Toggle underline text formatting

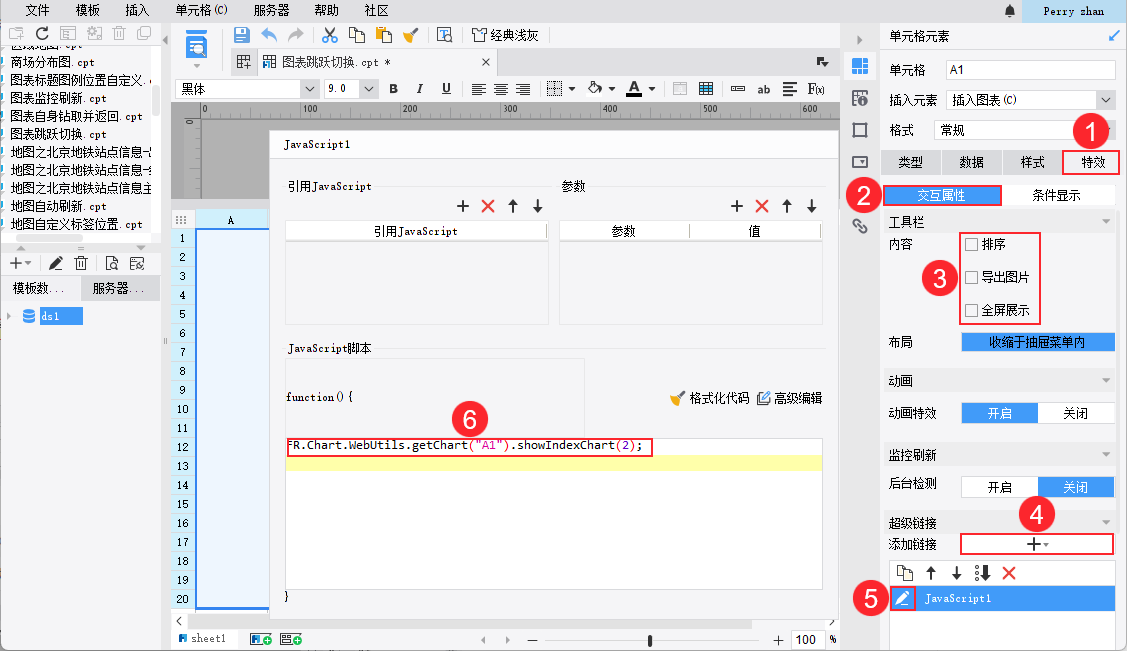[446, 88]
